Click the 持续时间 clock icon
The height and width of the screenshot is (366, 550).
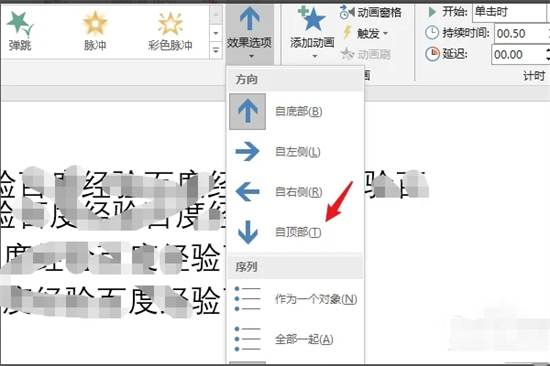[x=432, y=33]
